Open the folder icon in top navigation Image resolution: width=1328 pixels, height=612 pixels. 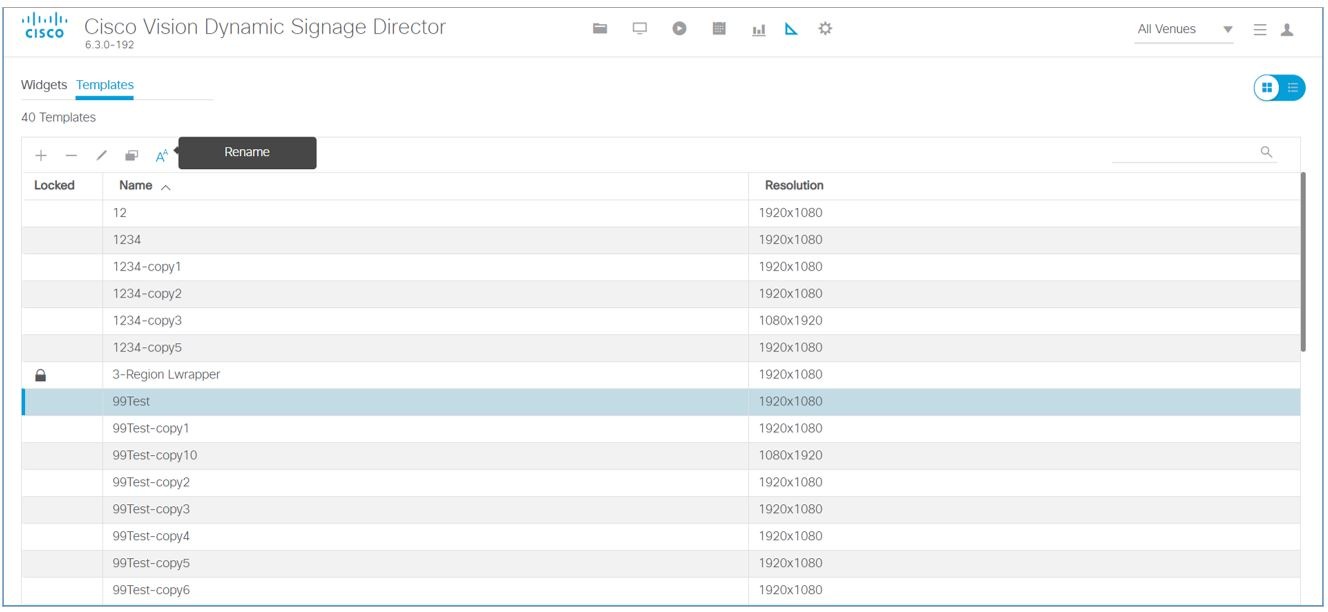click(600, 29)
